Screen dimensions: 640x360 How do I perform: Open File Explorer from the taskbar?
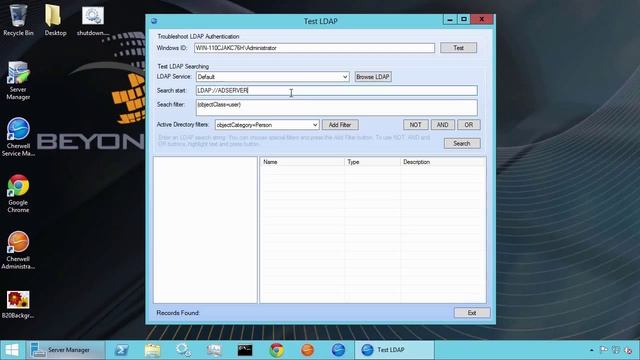[x=153, y=350]
